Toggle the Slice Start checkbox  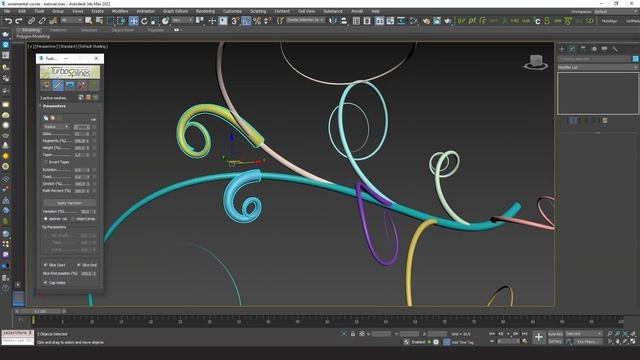[x=45, y=265]
